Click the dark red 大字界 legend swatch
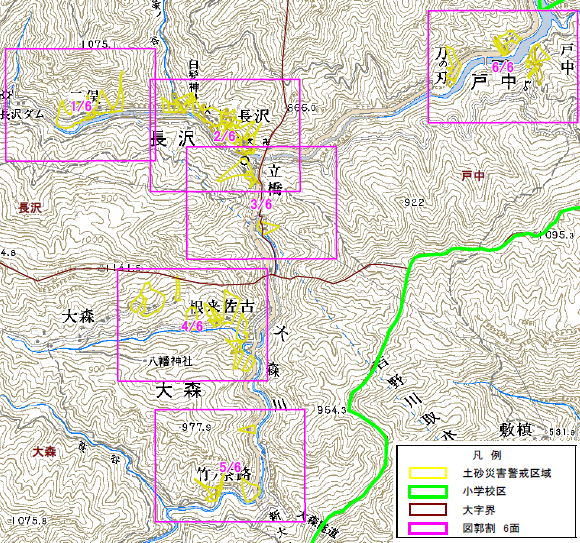The width and height of the screenshot is (580, 543). coord(428,510)
